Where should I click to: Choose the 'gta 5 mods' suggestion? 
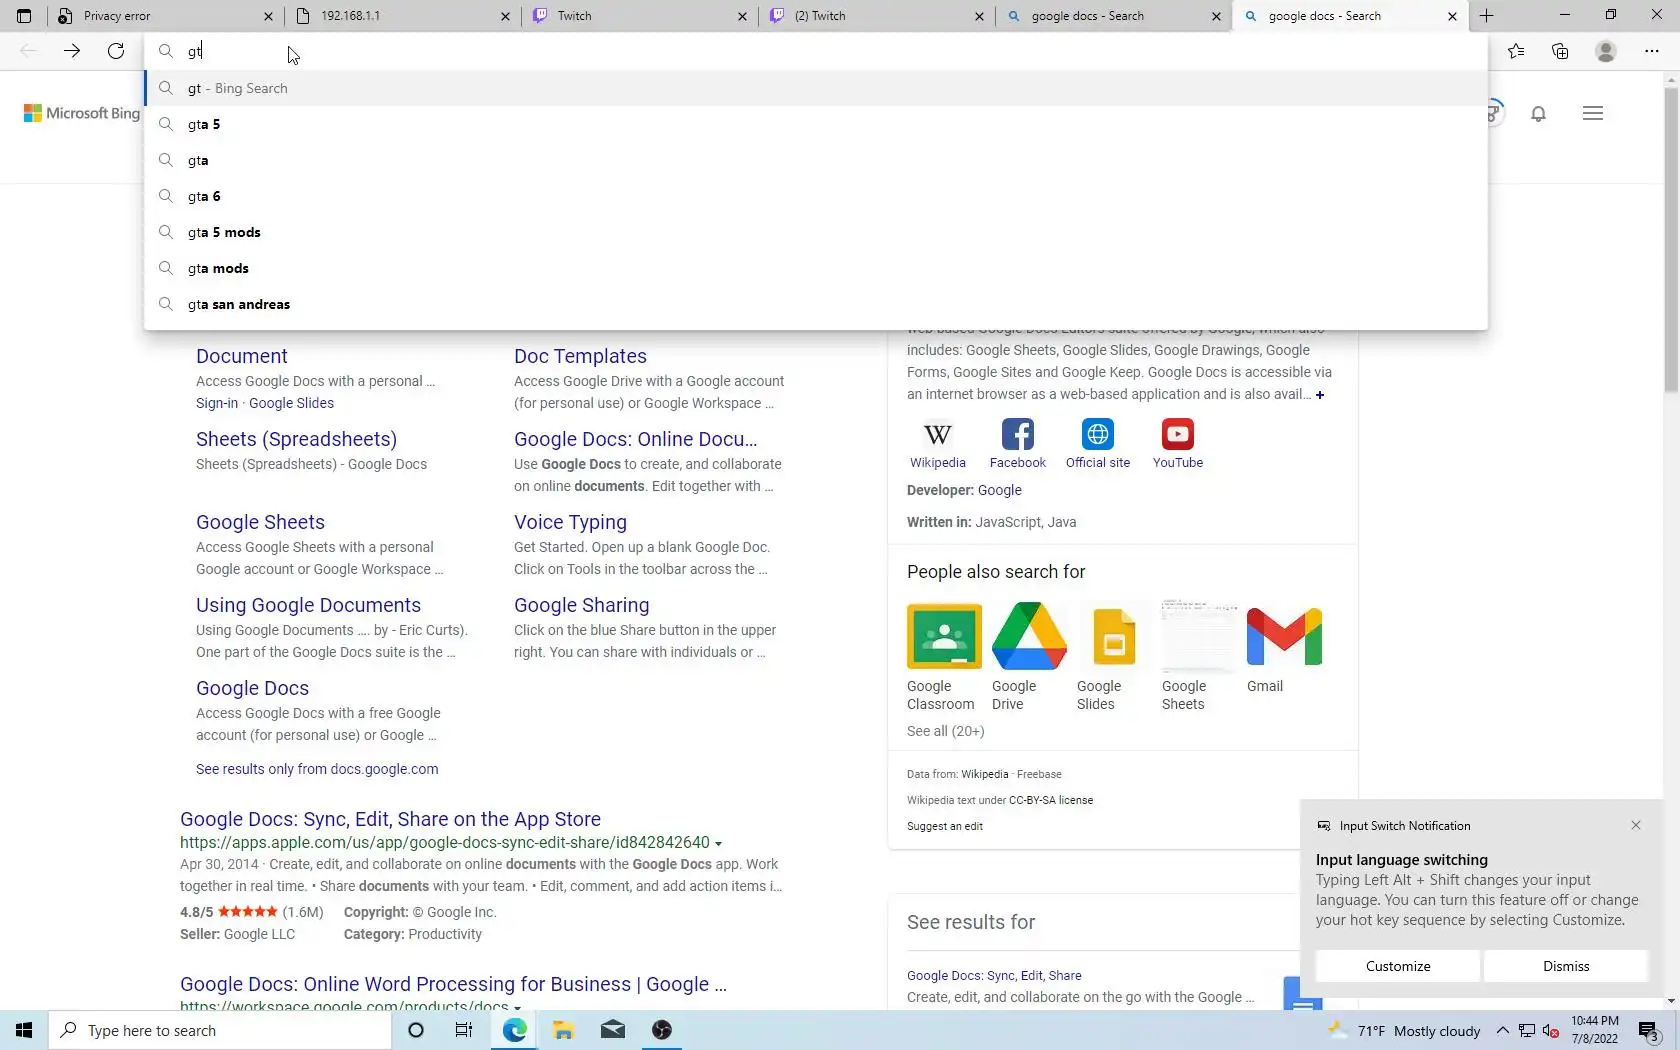pyautogui.click(x=816, y=232)
